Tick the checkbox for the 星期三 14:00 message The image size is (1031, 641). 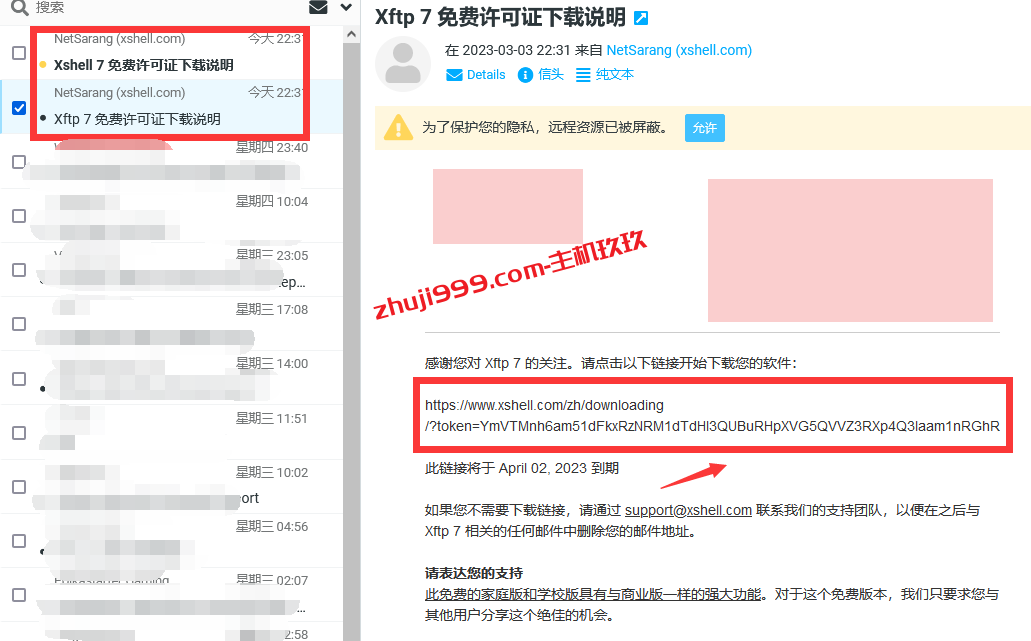(x=19, y=379)
